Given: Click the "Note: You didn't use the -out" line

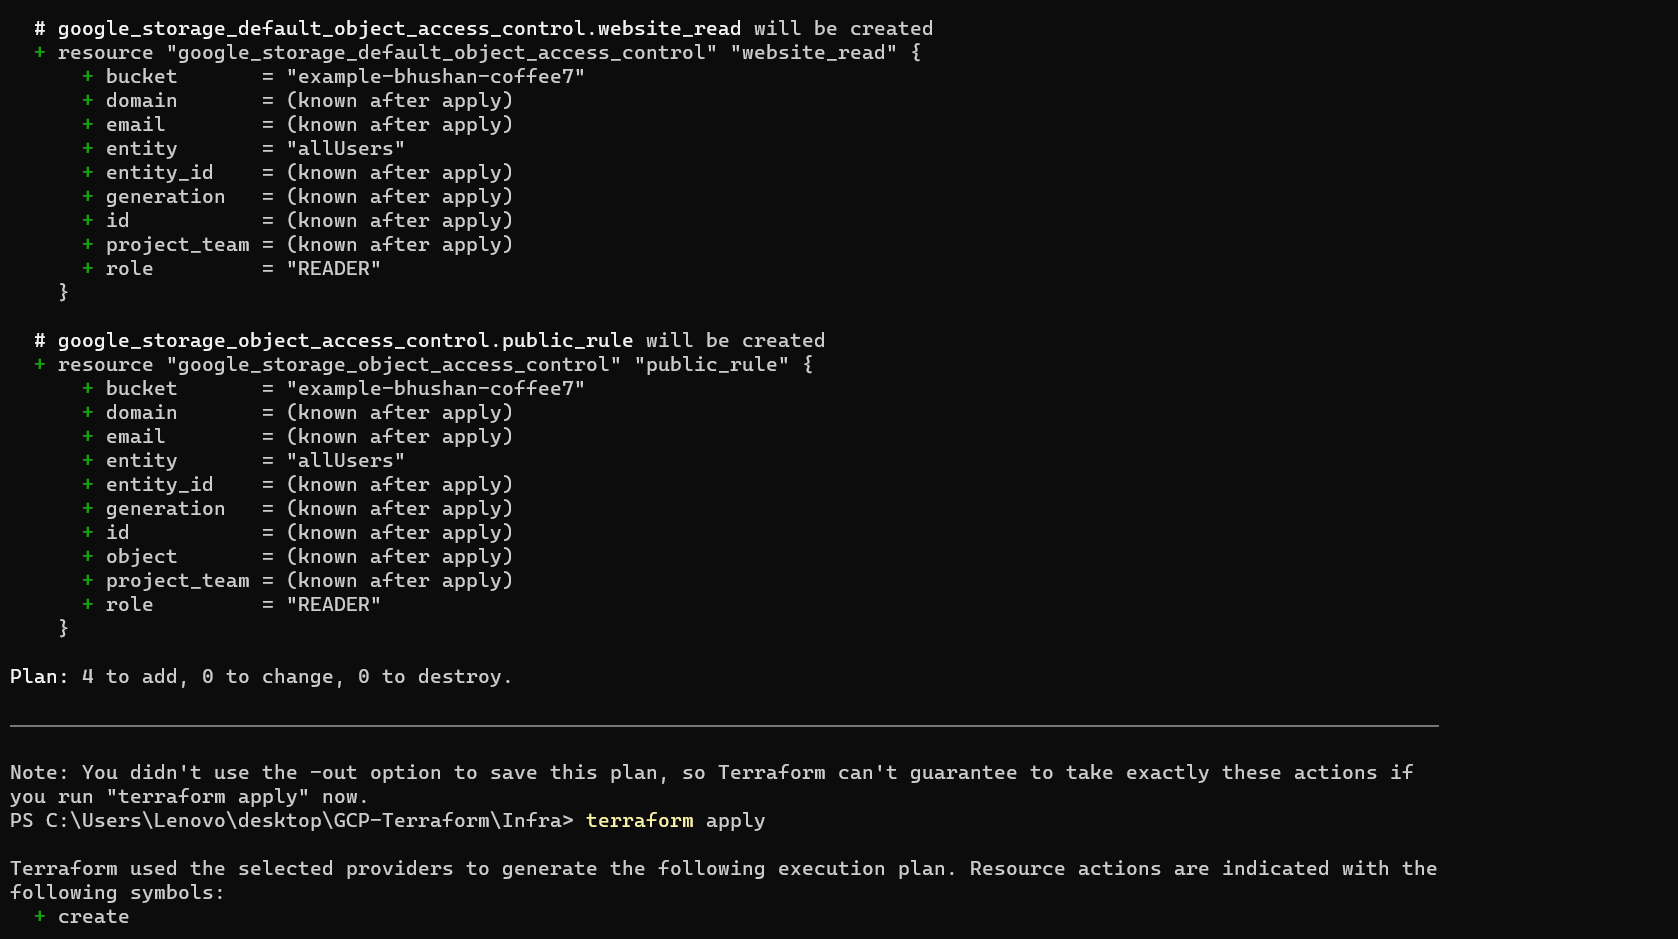Looking at the screenshot, I should (710, 773).
